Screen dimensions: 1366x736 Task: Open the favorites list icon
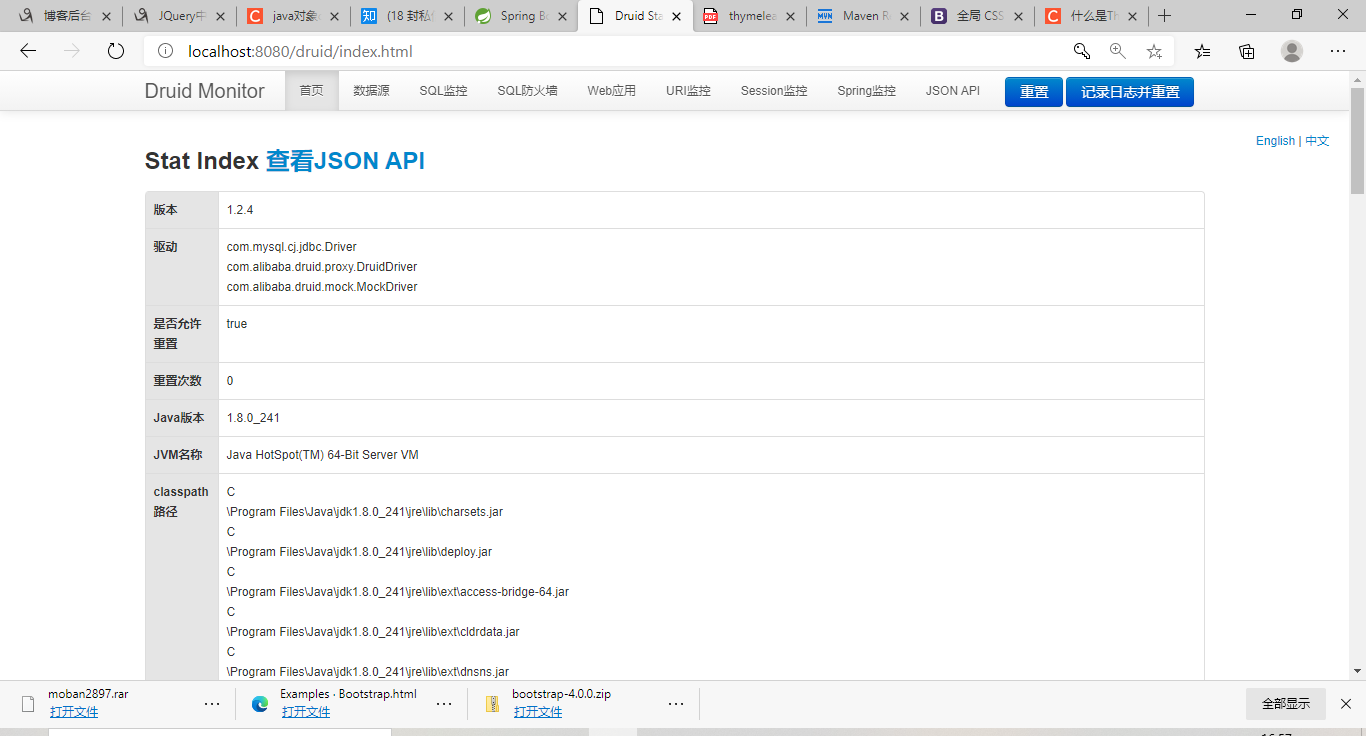(1202, 51)
